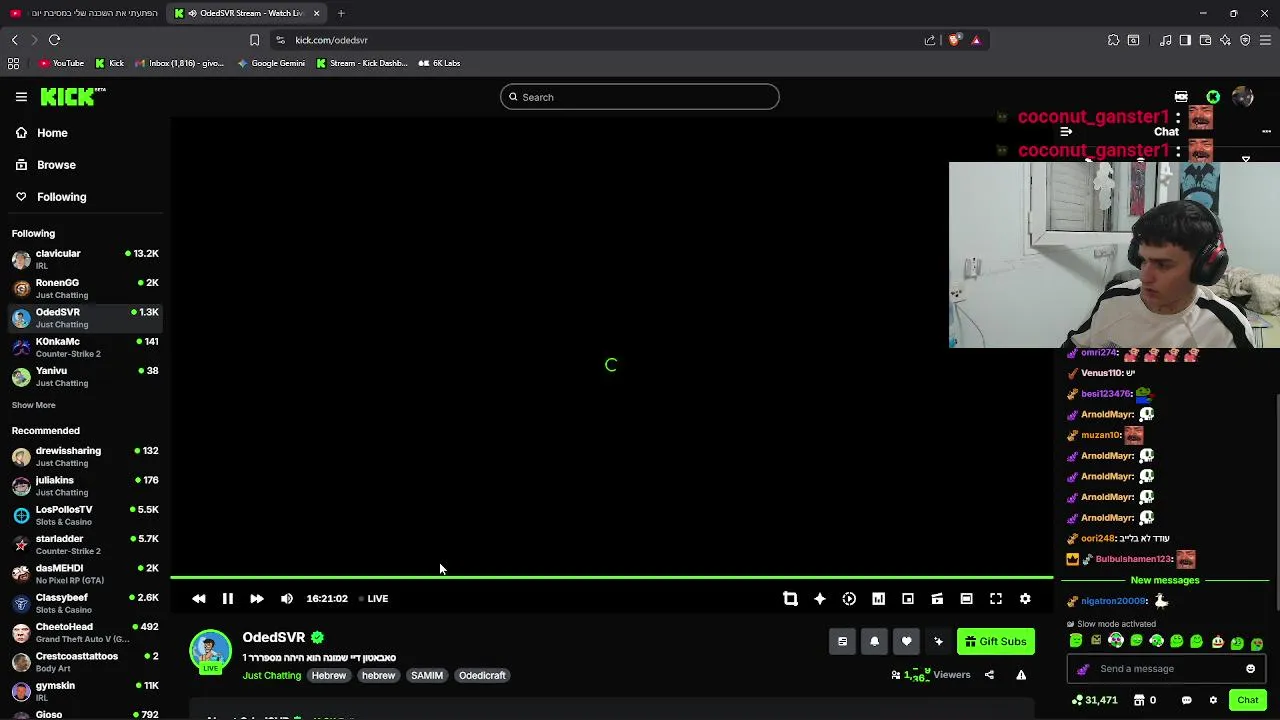This screenshot has width=1280, height=720.
Task: Click the New messages banner
Action: click(x=1165, y=580)
